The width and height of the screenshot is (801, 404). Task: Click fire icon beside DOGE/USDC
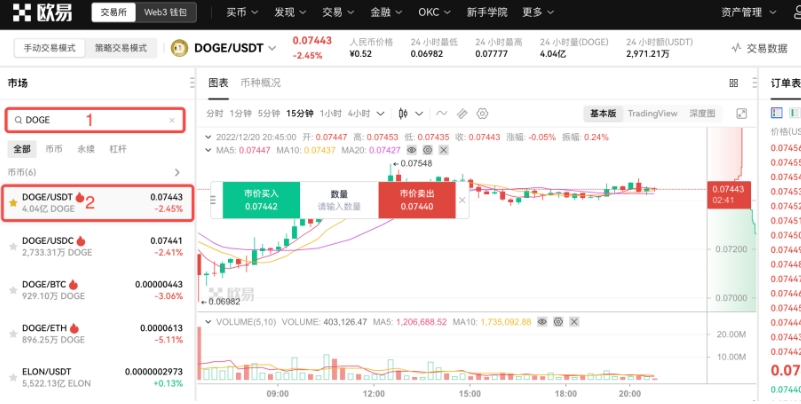[x=80, y=241]
